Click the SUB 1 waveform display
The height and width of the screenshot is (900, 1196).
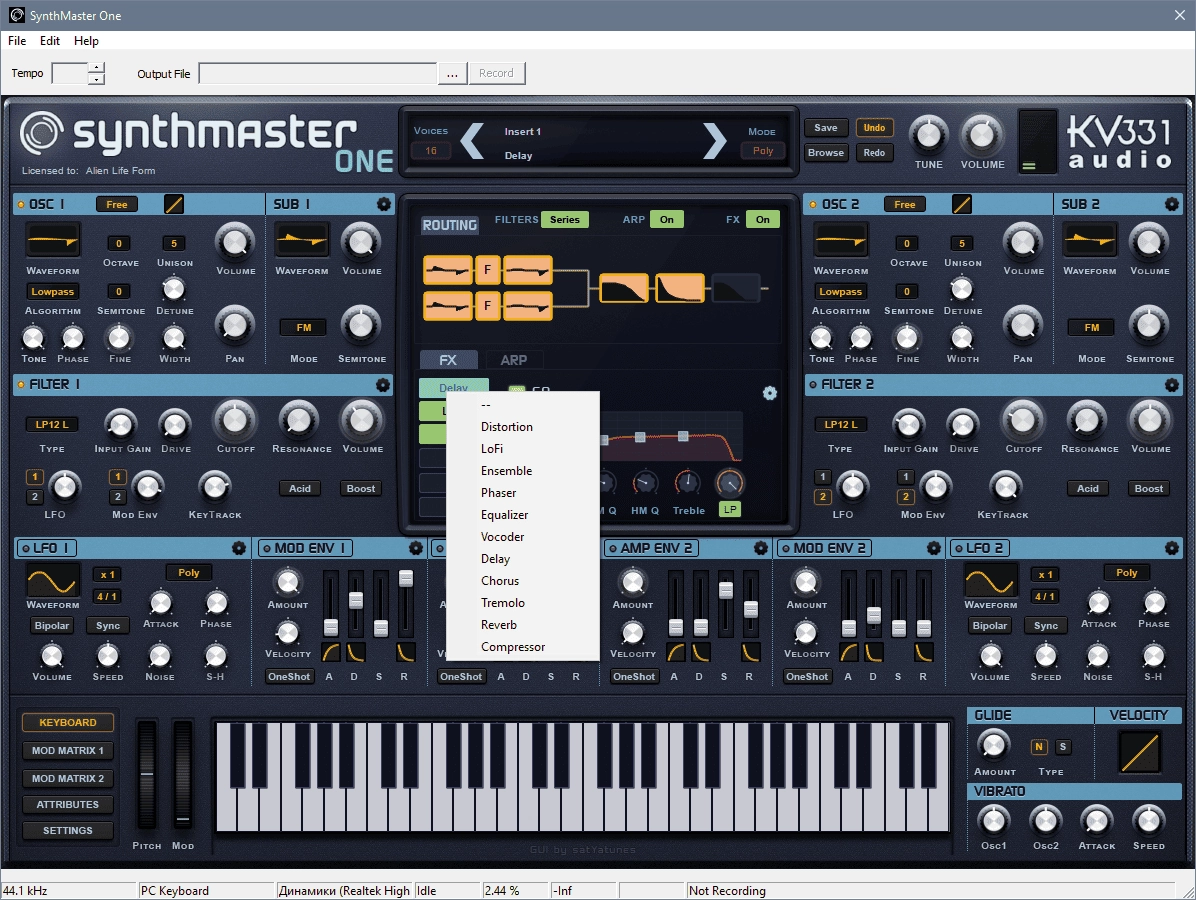(302, 242)
